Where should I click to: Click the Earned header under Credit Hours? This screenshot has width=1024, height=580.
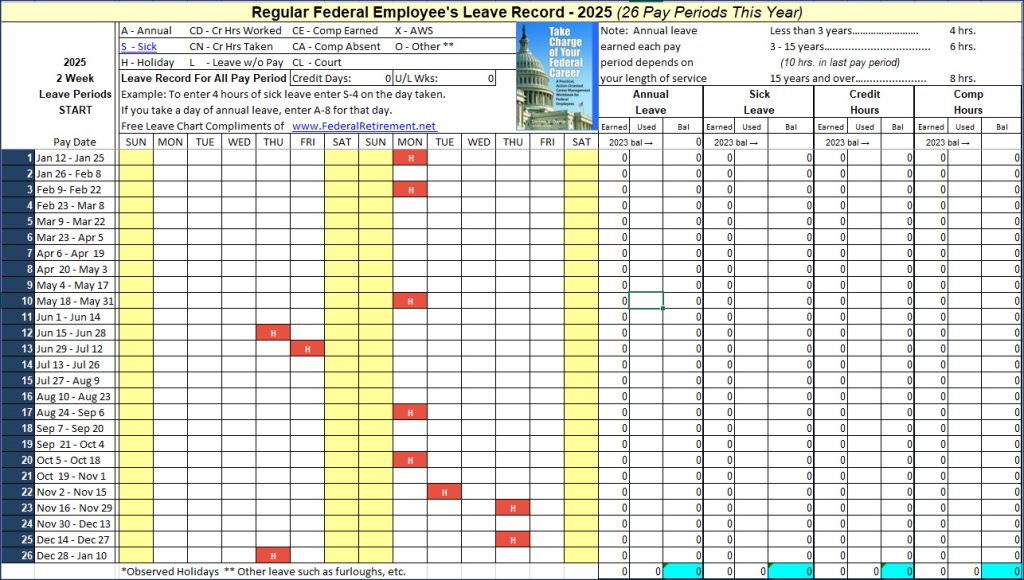[826, 126]
